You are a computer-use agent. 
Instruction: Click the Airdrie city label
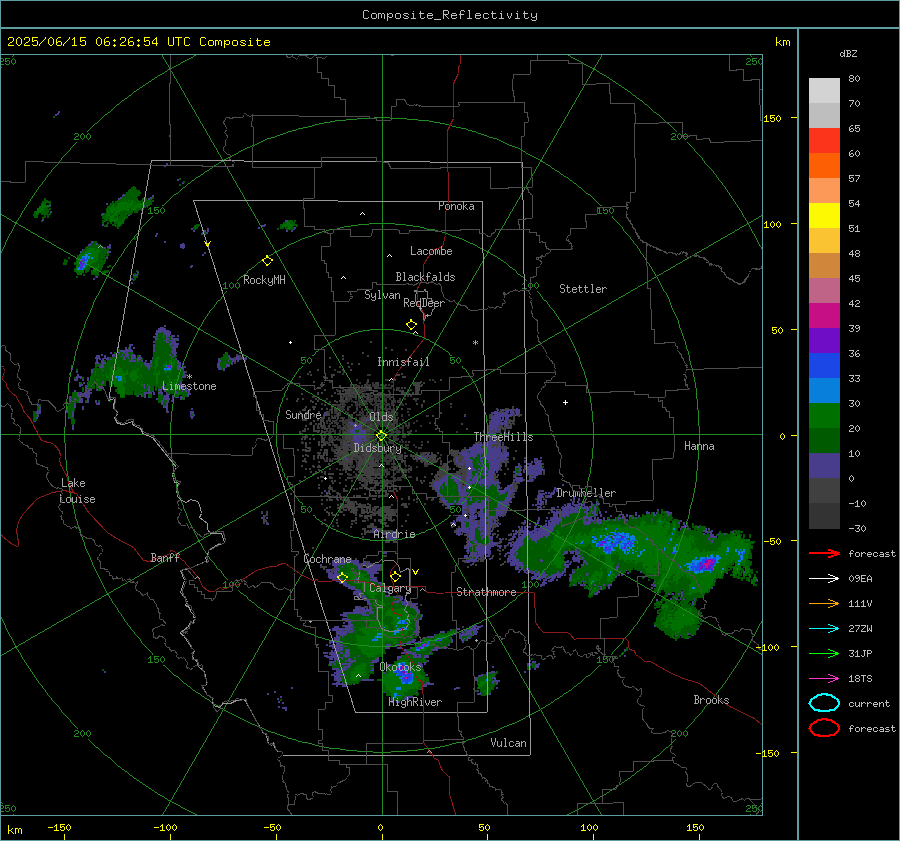click(394, 534)
